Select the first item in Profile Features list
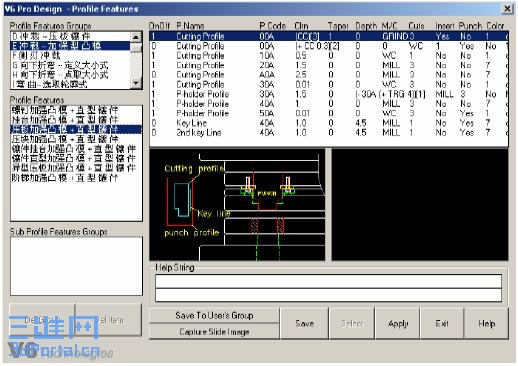 76,110
